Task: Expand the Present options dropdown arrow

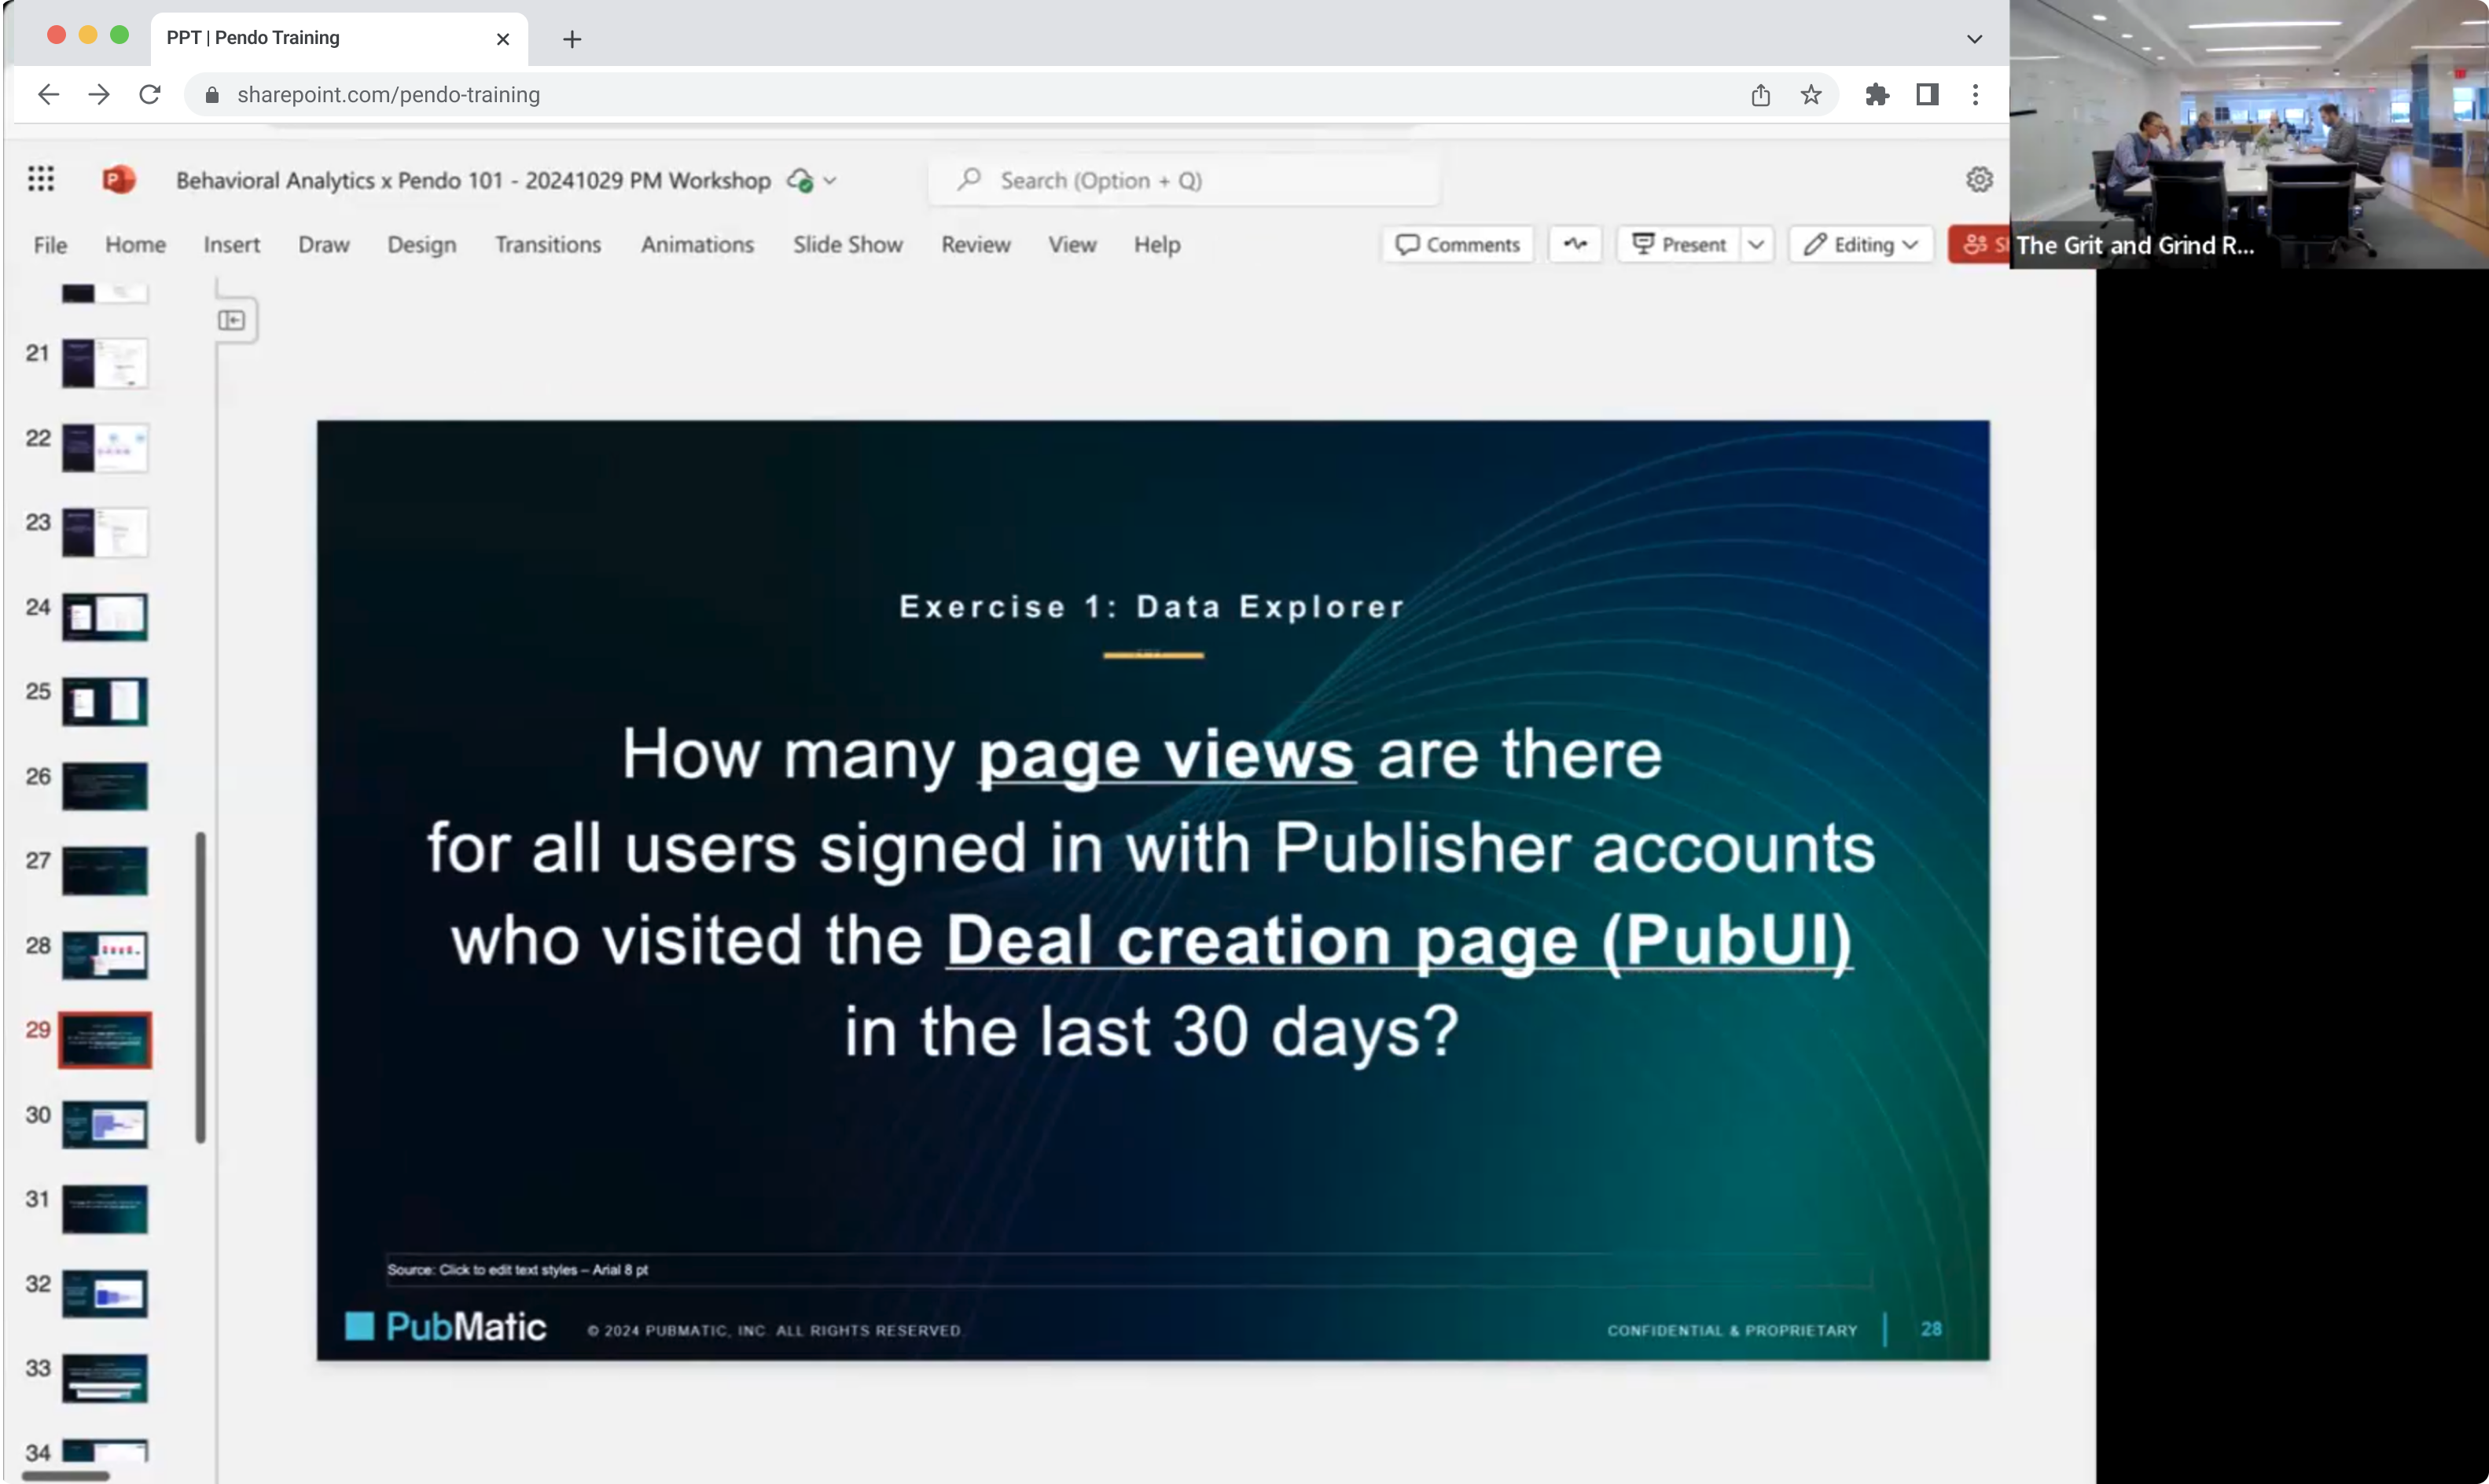Action: point(1756,244)
